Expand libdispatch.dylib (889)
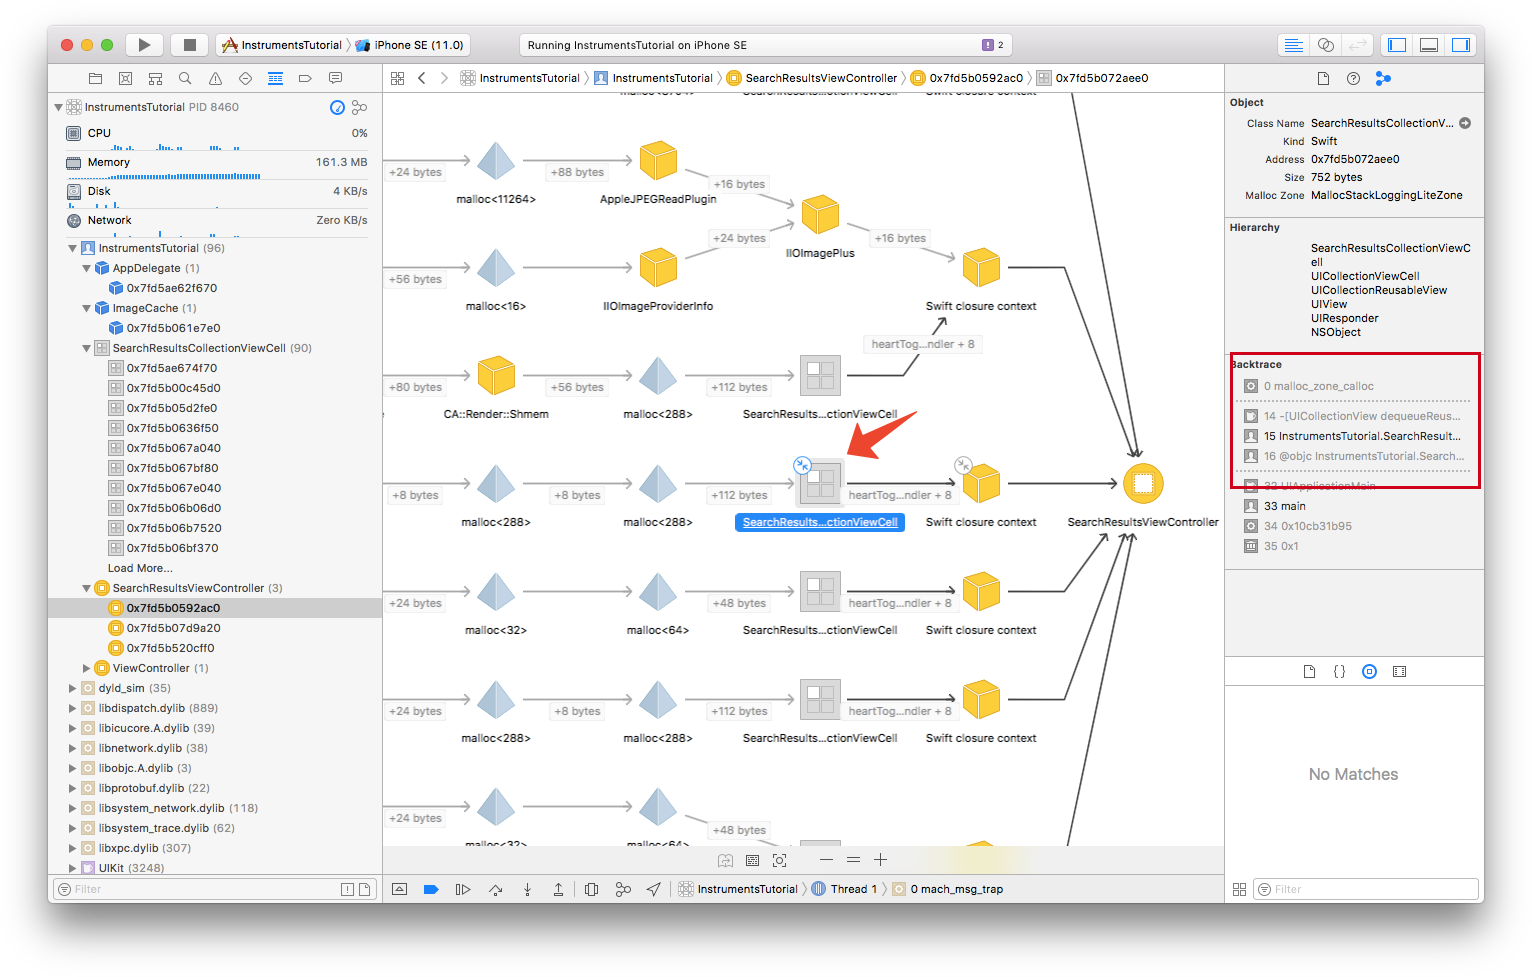Viewport: 1532px width, 977px height. [72, 708]
